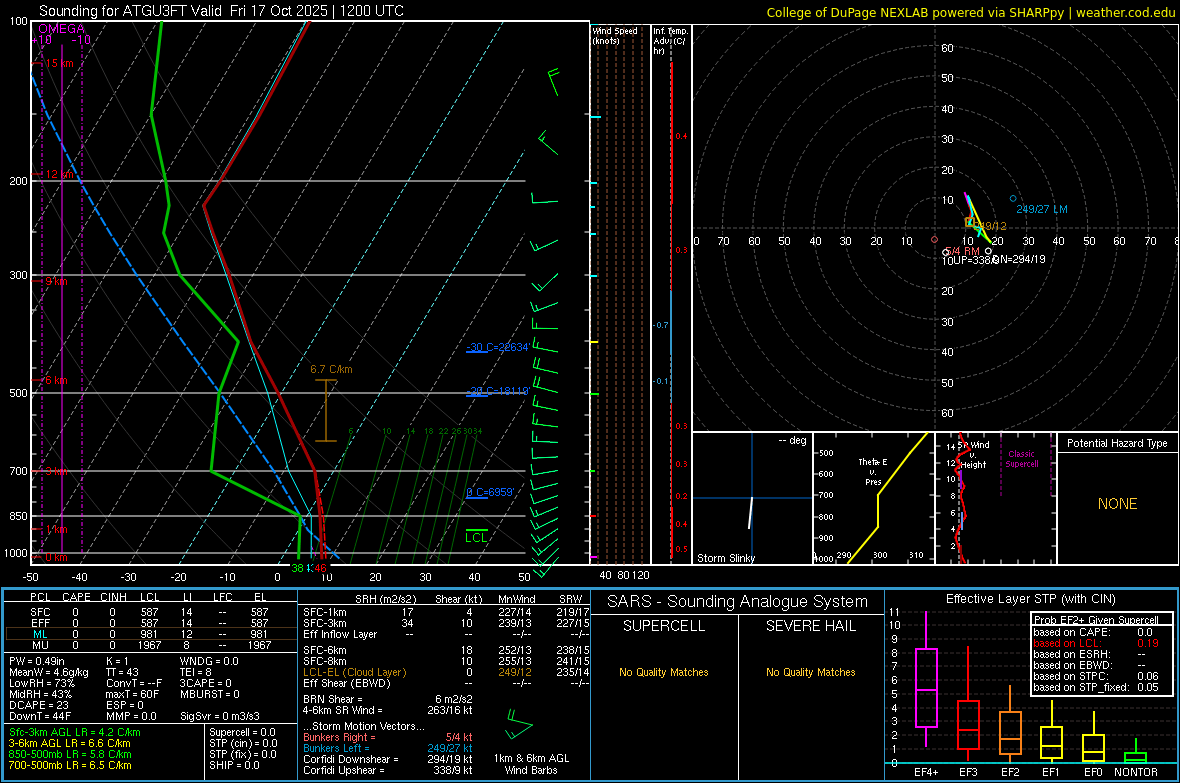The height and width of the screenshot is (783, 1180).
Task: Click the 'DCAPE = 23' value
Action: click(x=38, y=705)
